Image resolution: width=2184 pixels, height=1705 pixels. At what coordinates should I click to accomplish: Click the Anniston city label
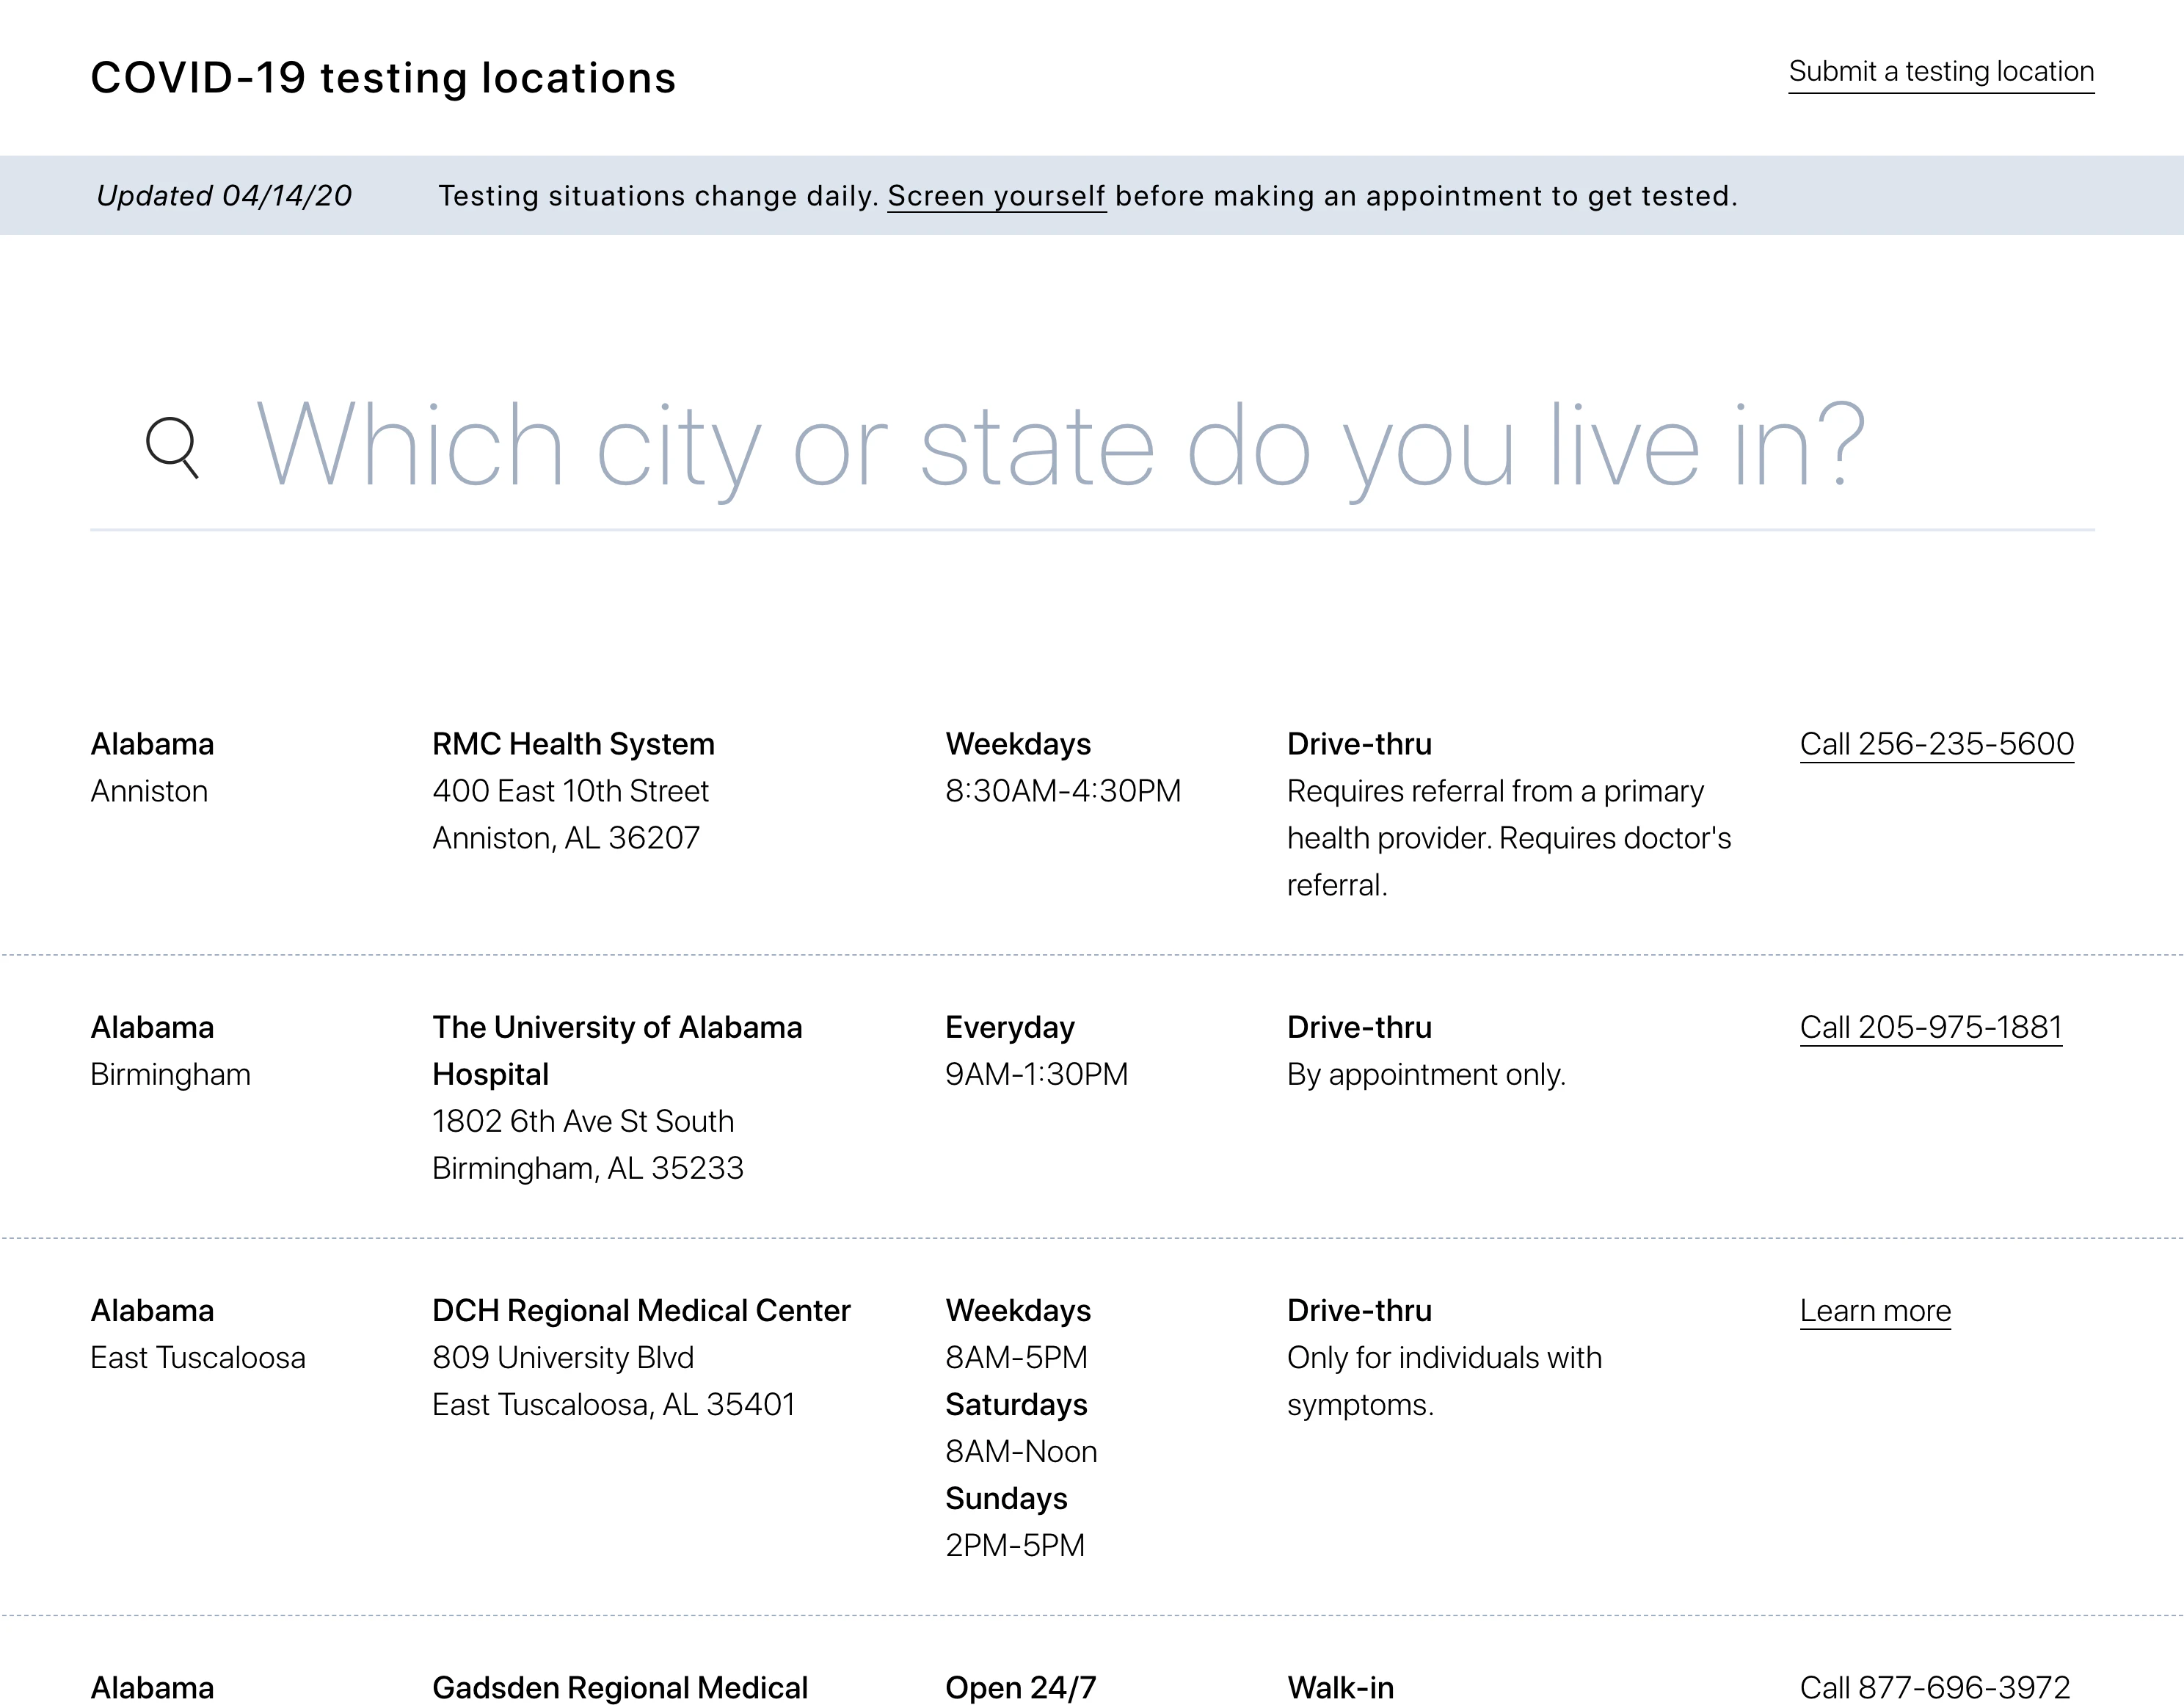click(149, 791)
